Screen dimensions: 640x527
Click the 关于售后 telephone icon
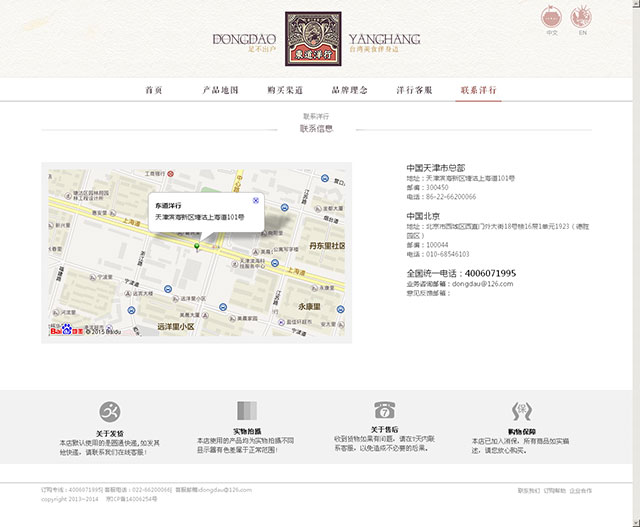coord(384,411)
